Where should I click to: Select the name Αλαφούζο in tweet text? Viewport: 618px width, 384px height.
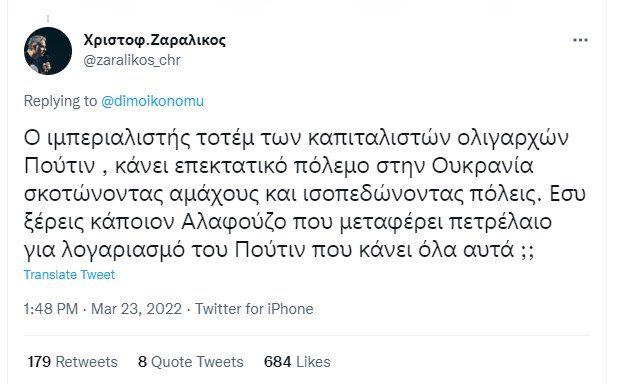(234, 222)
